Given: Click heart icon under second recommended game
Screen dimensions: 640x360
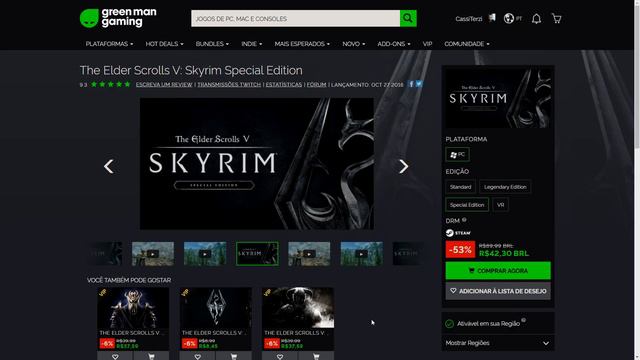Looking at the screenshot, I should [x=198, y=356].
